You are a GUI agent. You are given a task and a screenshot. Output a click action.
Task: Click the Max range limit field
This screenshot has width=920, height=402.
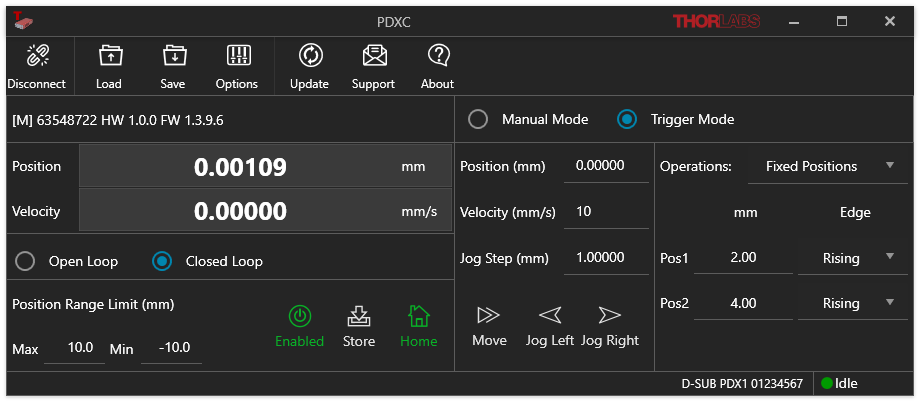pos(75,348)
